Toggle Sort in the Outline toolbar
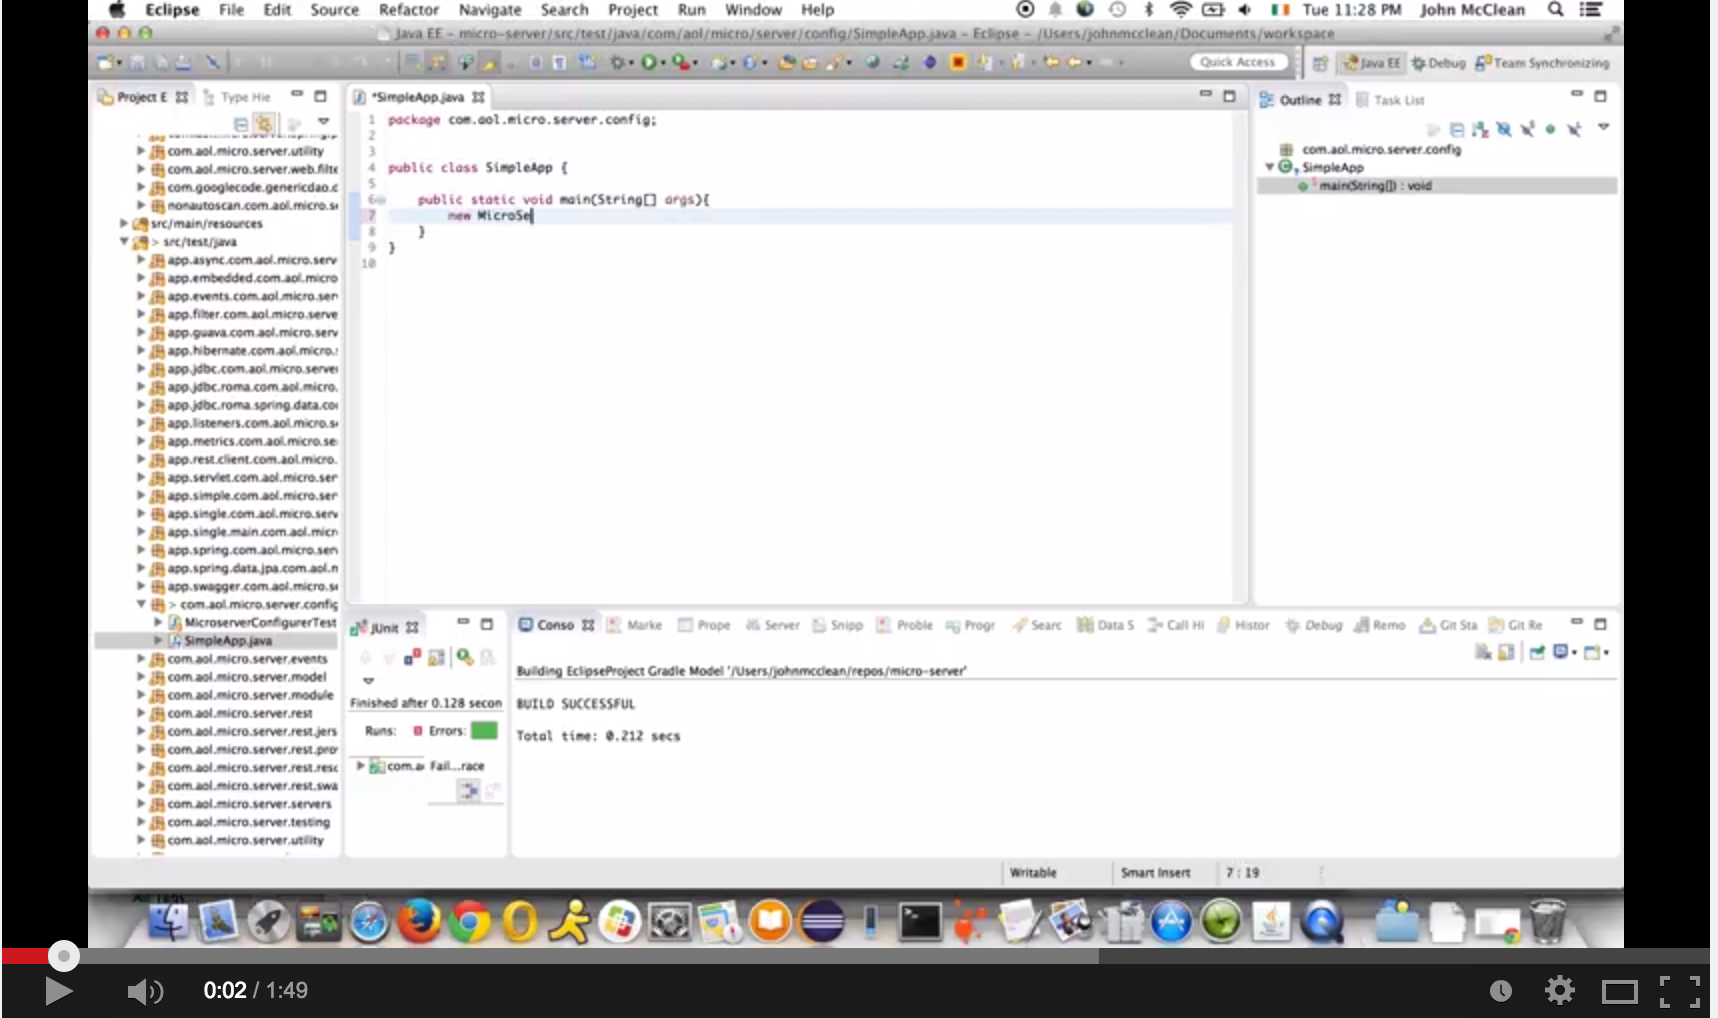 coord(1480,129)
